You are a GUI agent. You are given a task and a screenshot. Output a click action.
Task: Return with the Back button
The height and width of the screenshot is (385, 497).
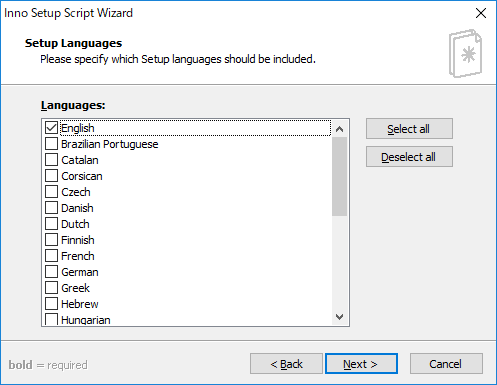(286, 364)
